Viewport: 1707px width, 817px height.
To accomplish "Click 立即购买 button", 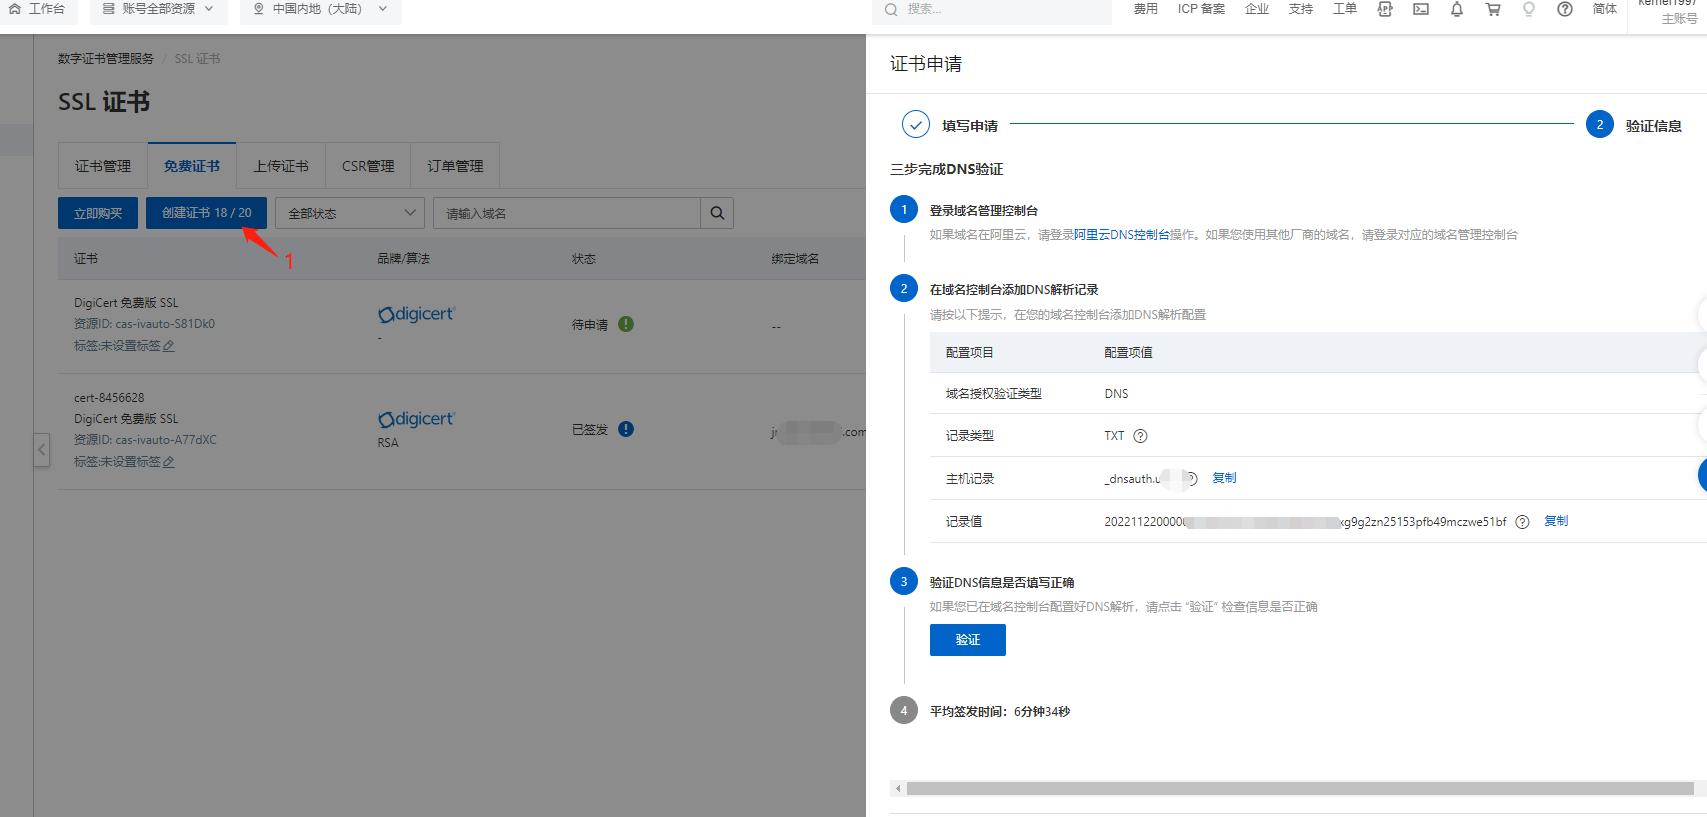I will click(98, 213).
